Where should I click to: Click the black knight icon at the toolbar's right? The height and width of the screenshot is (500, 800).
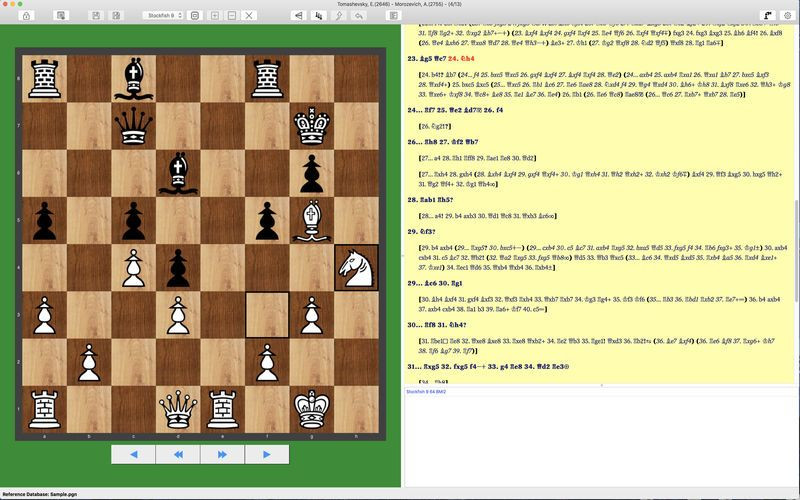[767, 16]
